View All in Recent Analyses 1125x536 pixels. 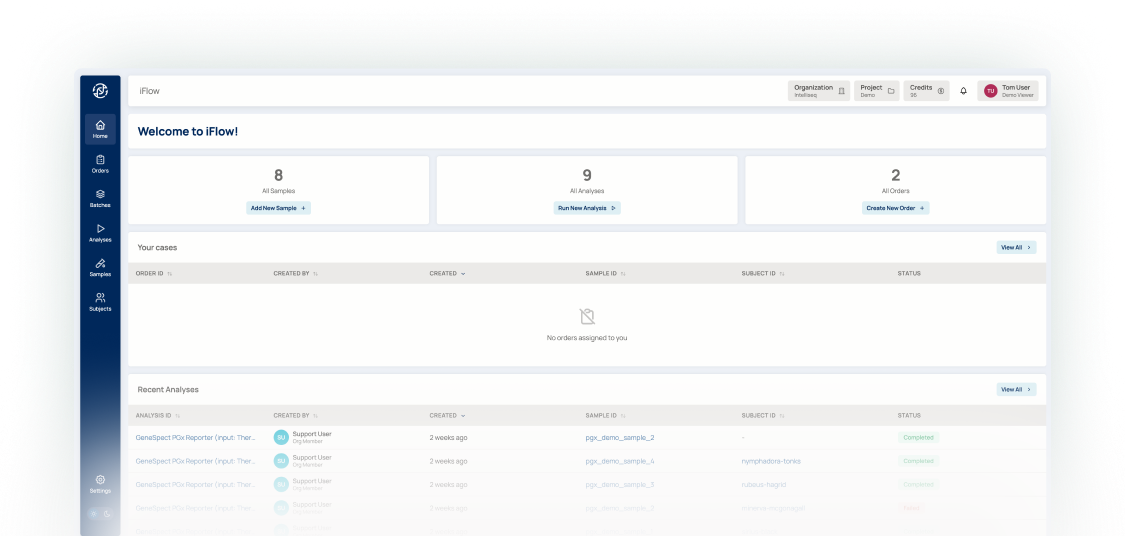coord(1016,390)
